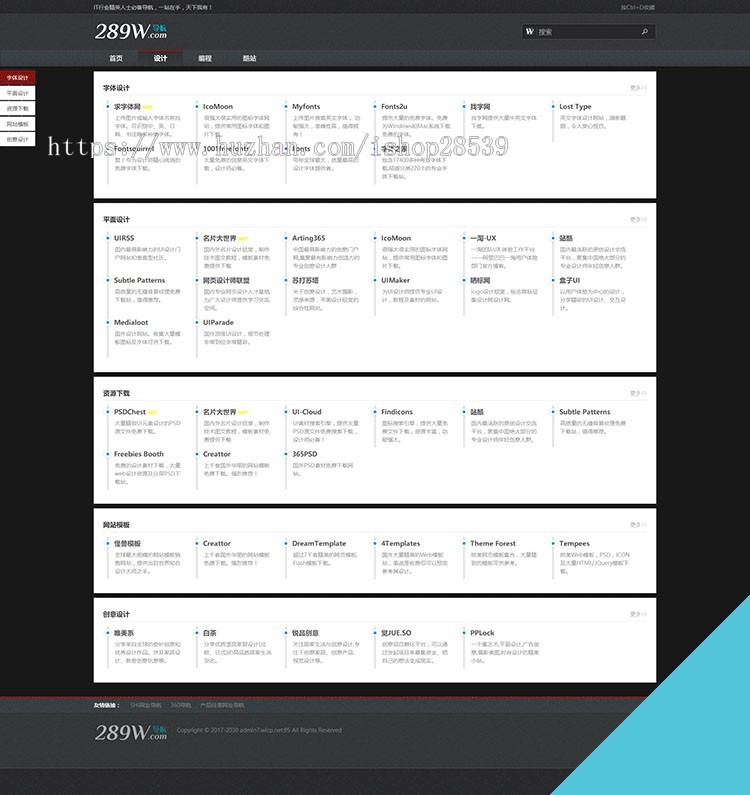Click the W engine icon in search box
The width and height of the screenshot is (750, 795).
tap(529, 31)
